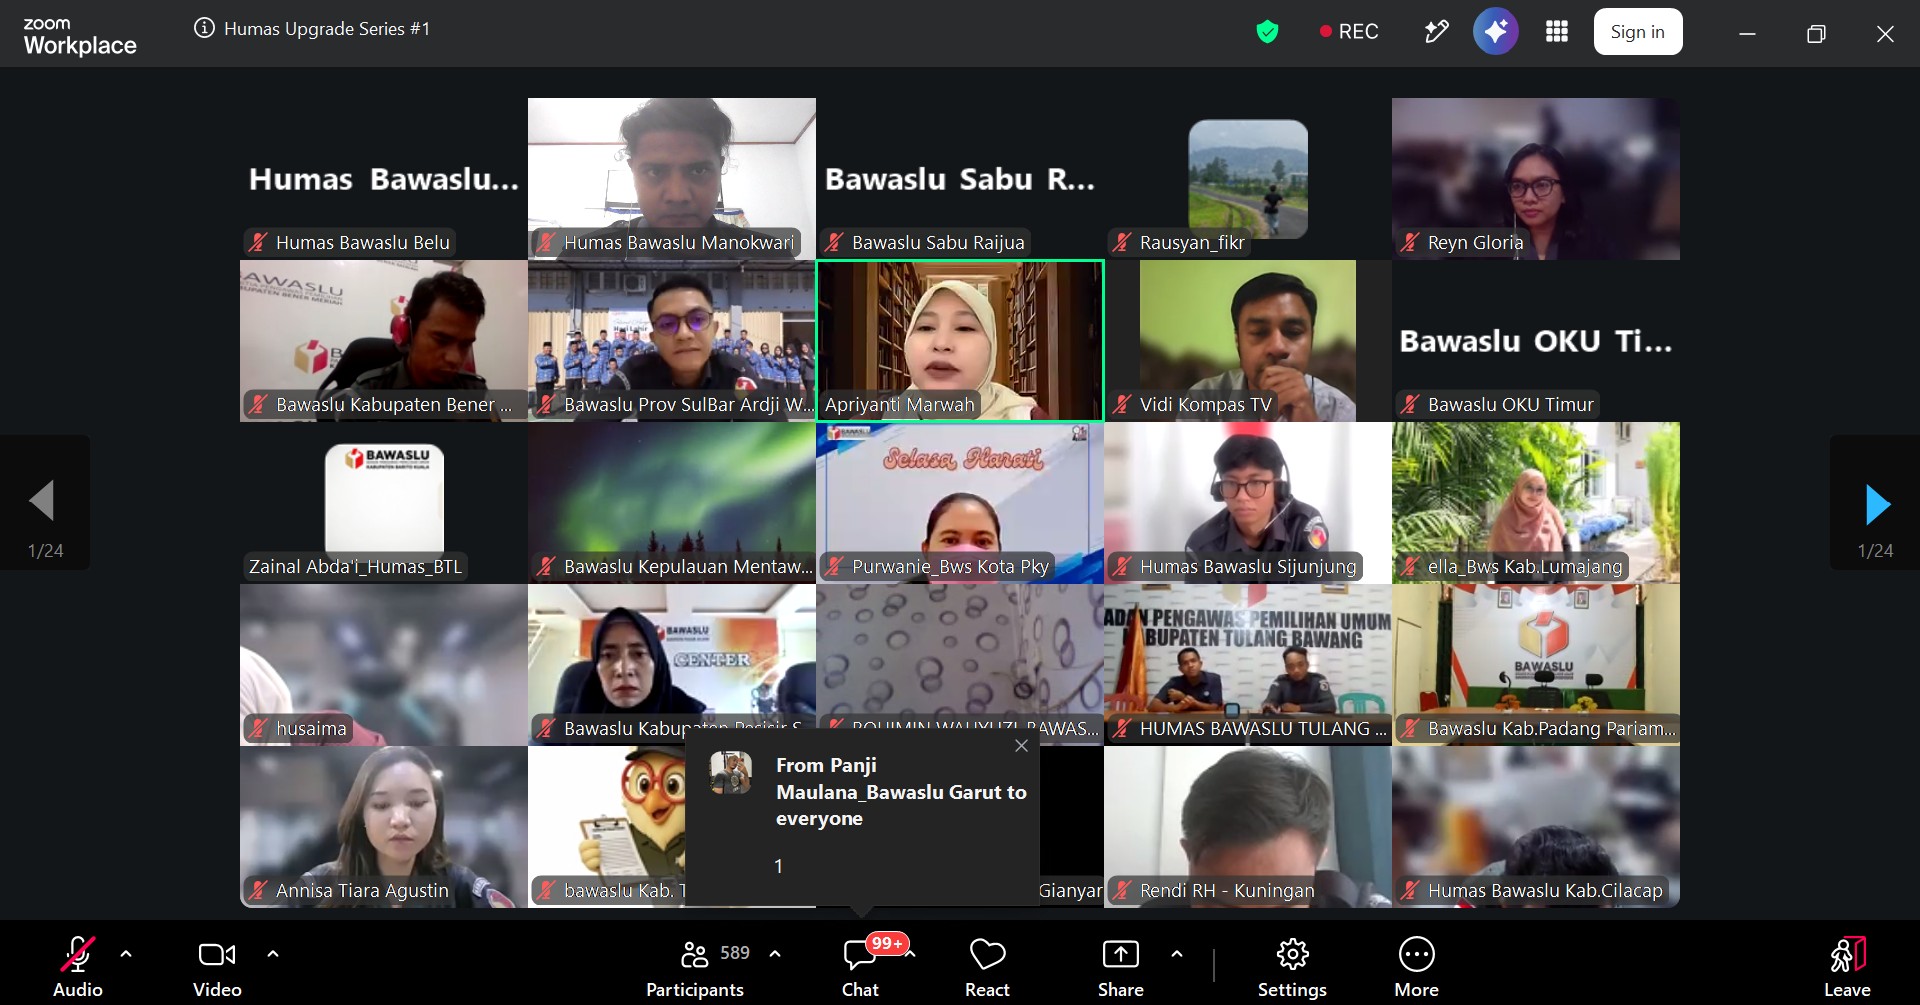The image size is (1920, 1005).
Task: Open the apps grid icon
Action: [1556, 32]
